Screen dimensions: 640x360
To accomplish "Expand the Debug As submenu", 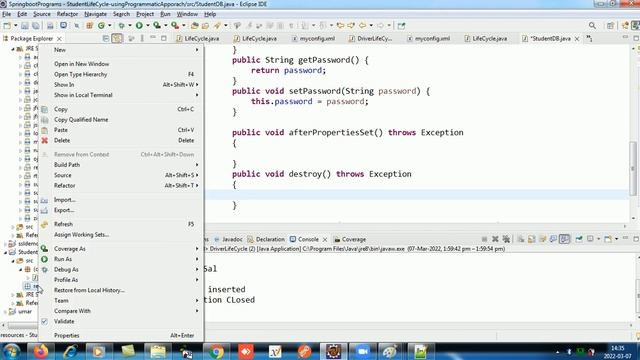I will (x=122, y=270).
